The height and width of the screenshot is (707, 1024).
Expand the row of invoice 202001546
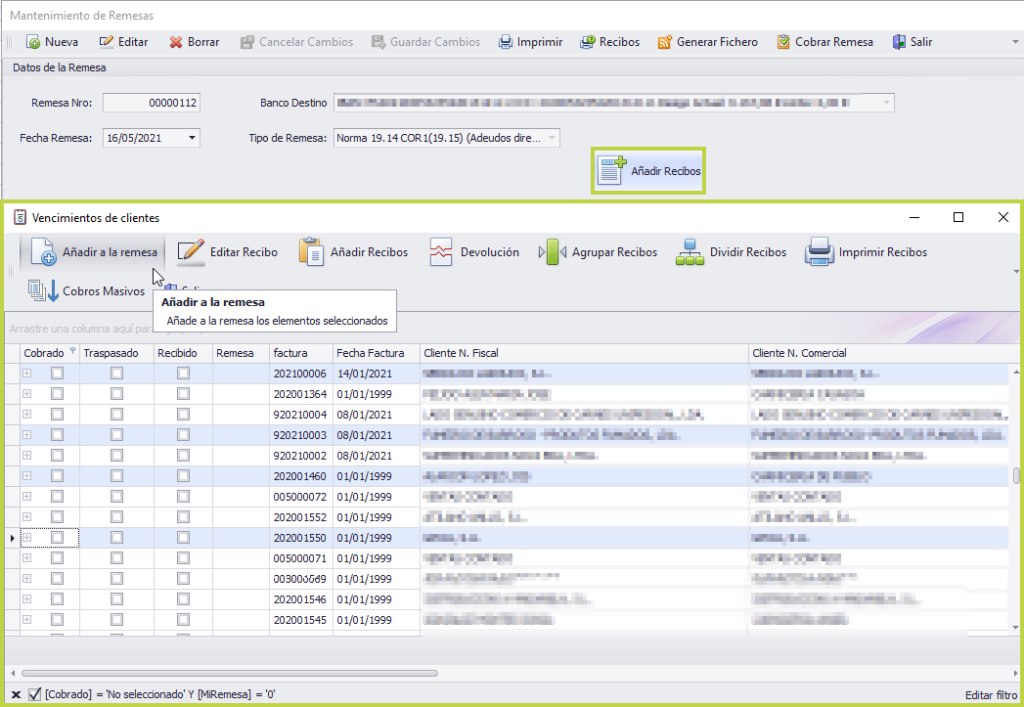coord(27,599)
